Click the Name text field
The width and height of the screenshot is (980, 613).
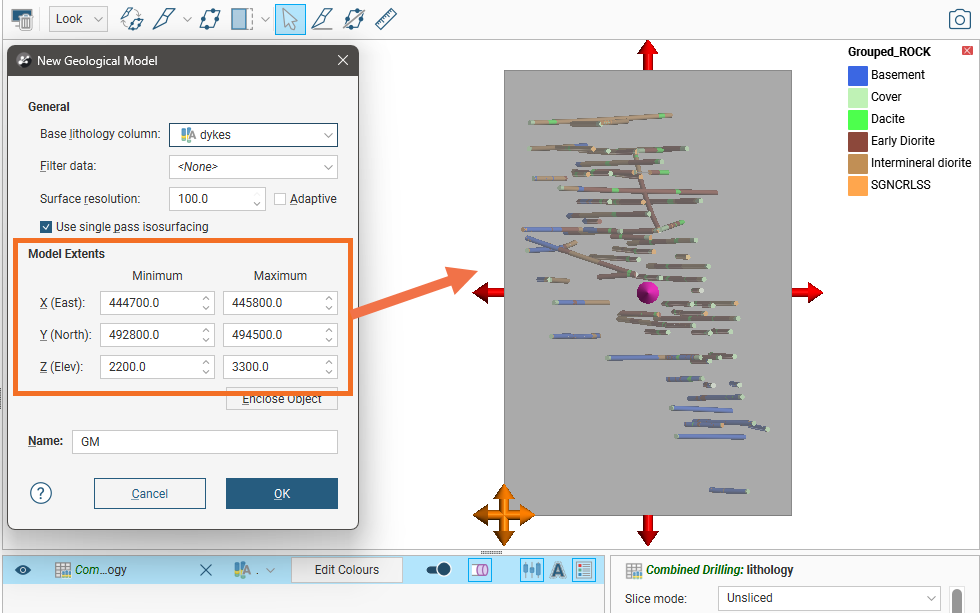204,441
